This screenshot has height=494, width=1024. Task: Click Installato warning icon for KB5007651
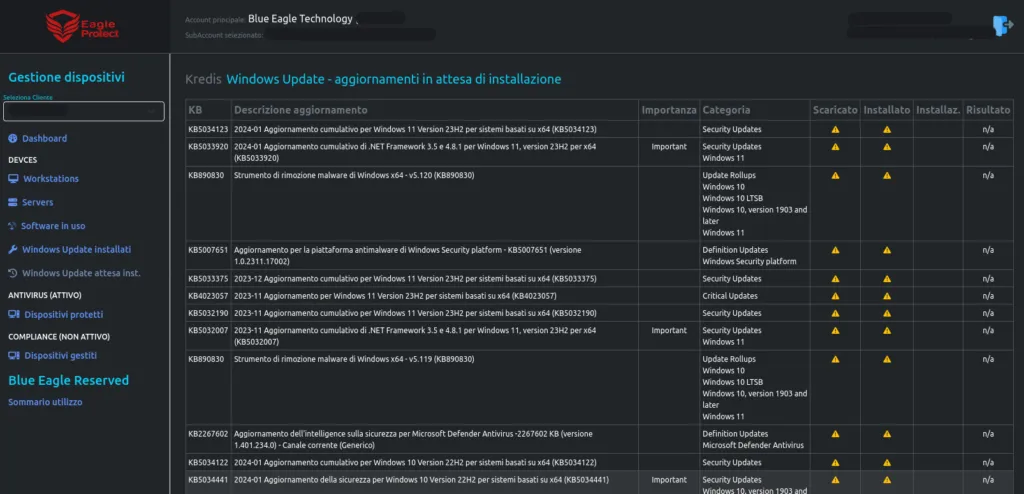tap(887, 250)
